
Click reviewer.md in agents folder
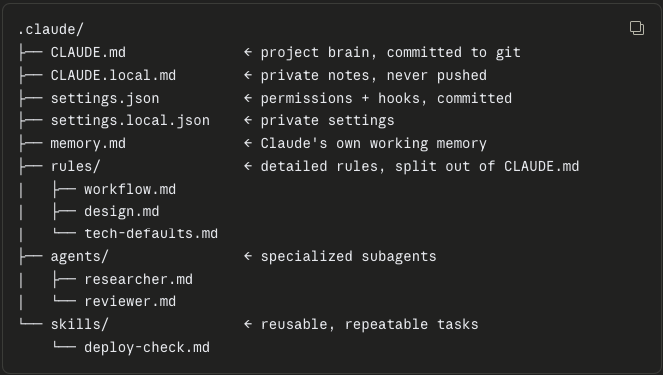130,301
